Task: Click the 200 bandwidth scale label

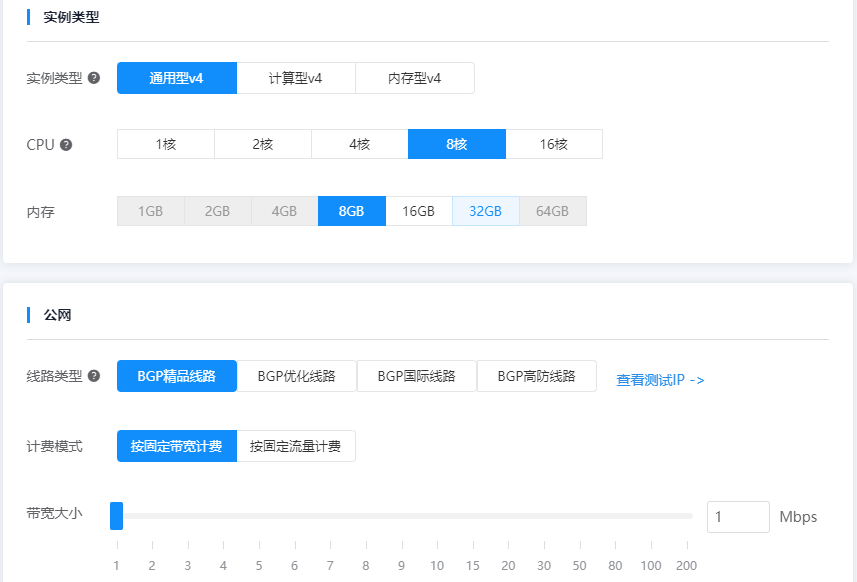Action: (x=686, y=566)
